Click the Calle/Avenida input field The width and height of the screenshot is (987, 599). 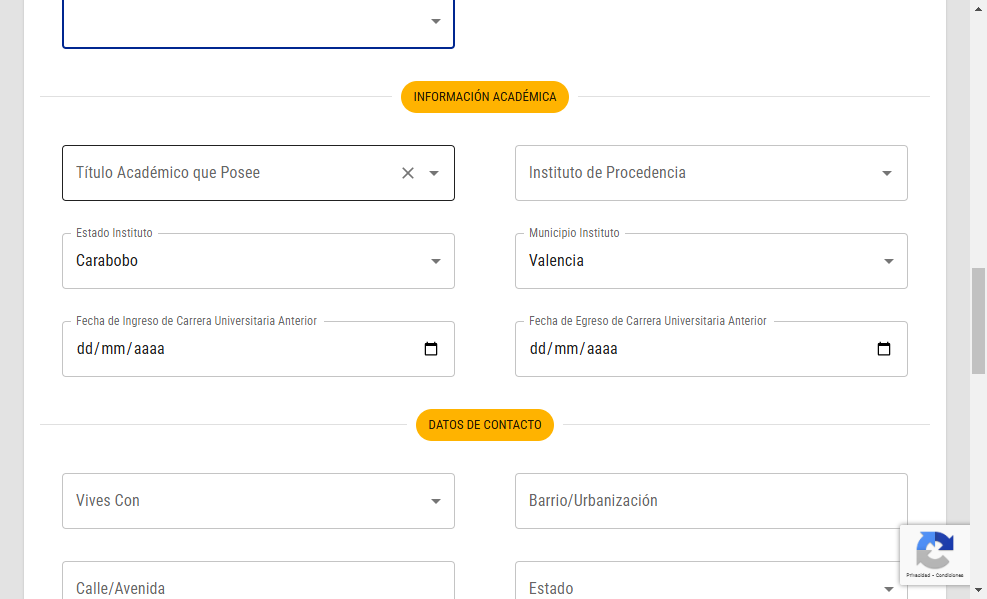coord(258,581)
